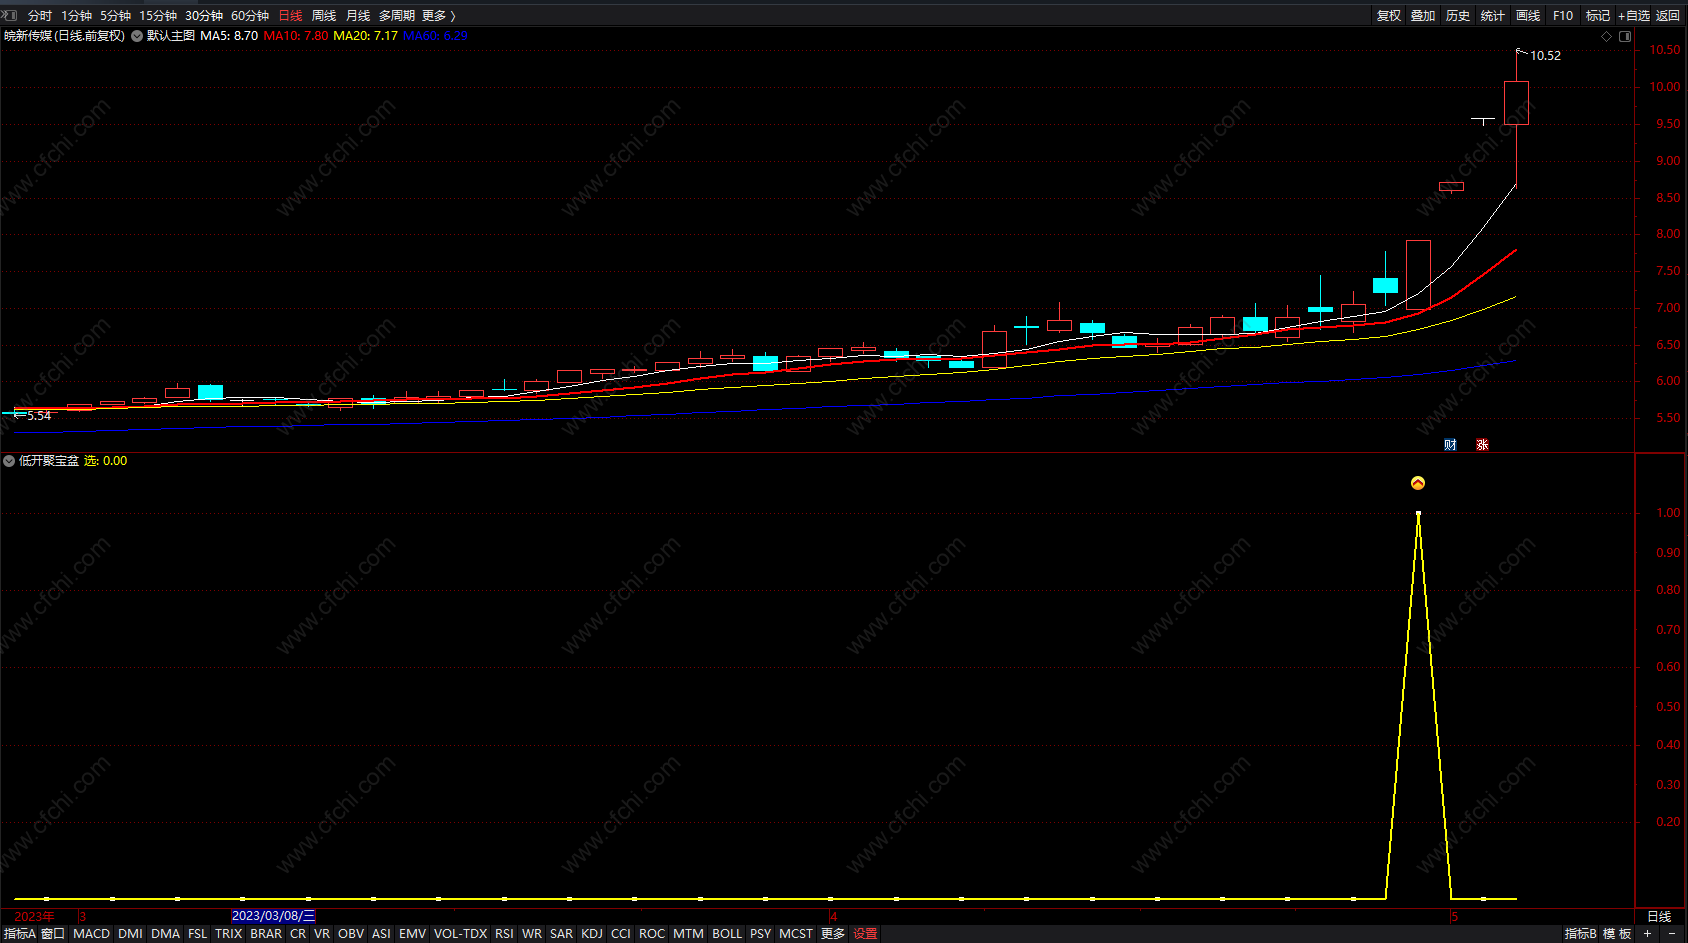Open the 模板 template option
The width and height of the screenshot is (1688, 943).
(1617, 934)
